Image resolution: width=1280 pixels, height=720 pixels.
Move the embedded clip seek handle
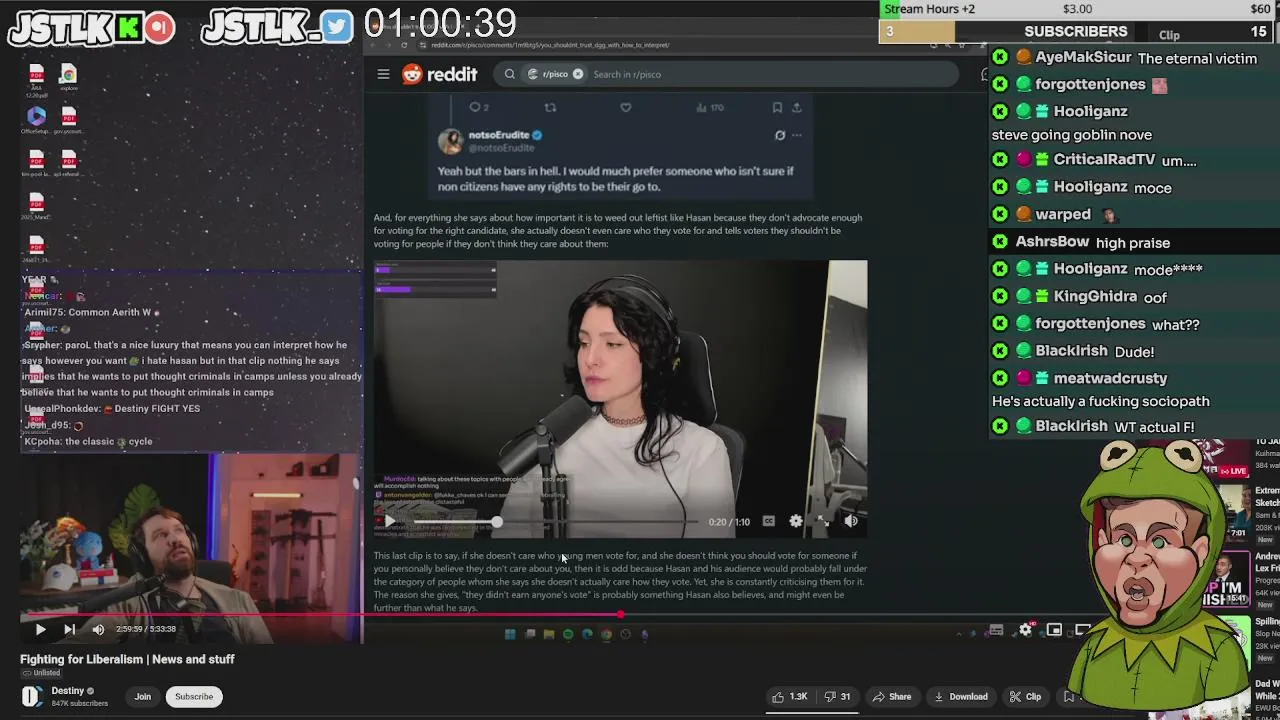pyautogui.click(x=497, y=521)
